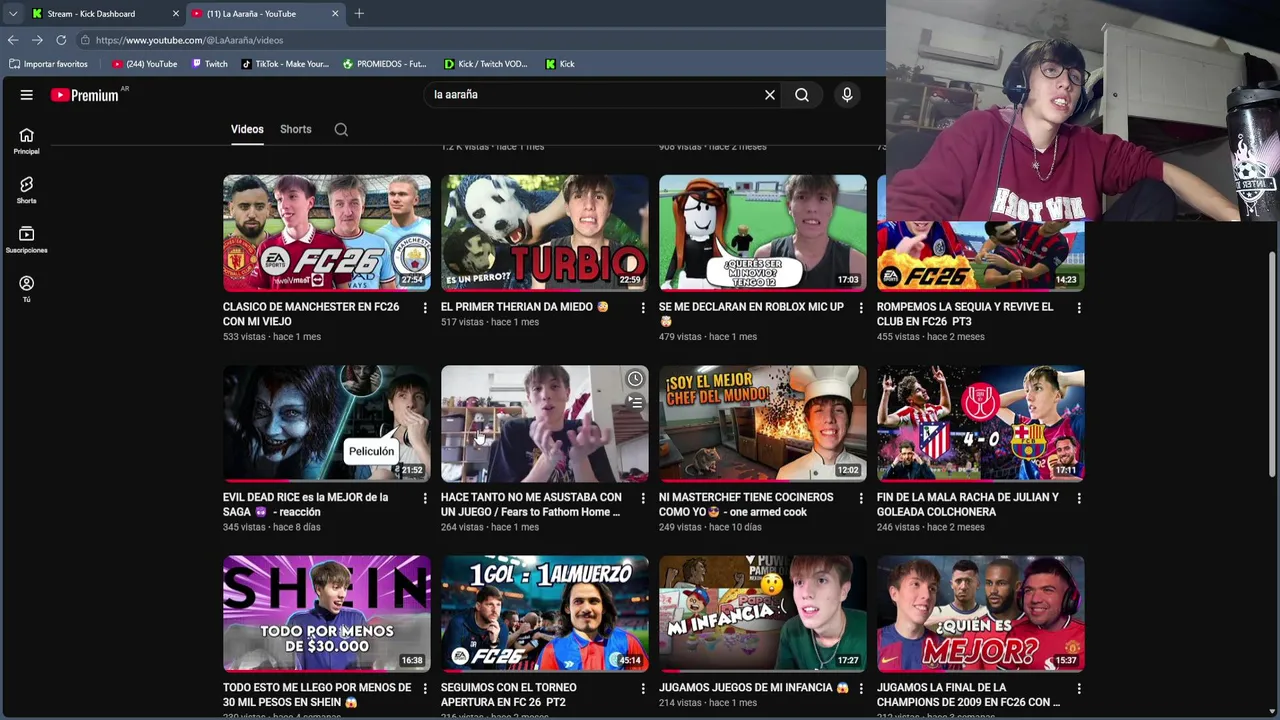Open options for FIN DE LA MALA RACHA
The image size is (1280, 720).
pyautogui.click(x=1079, y=498)
